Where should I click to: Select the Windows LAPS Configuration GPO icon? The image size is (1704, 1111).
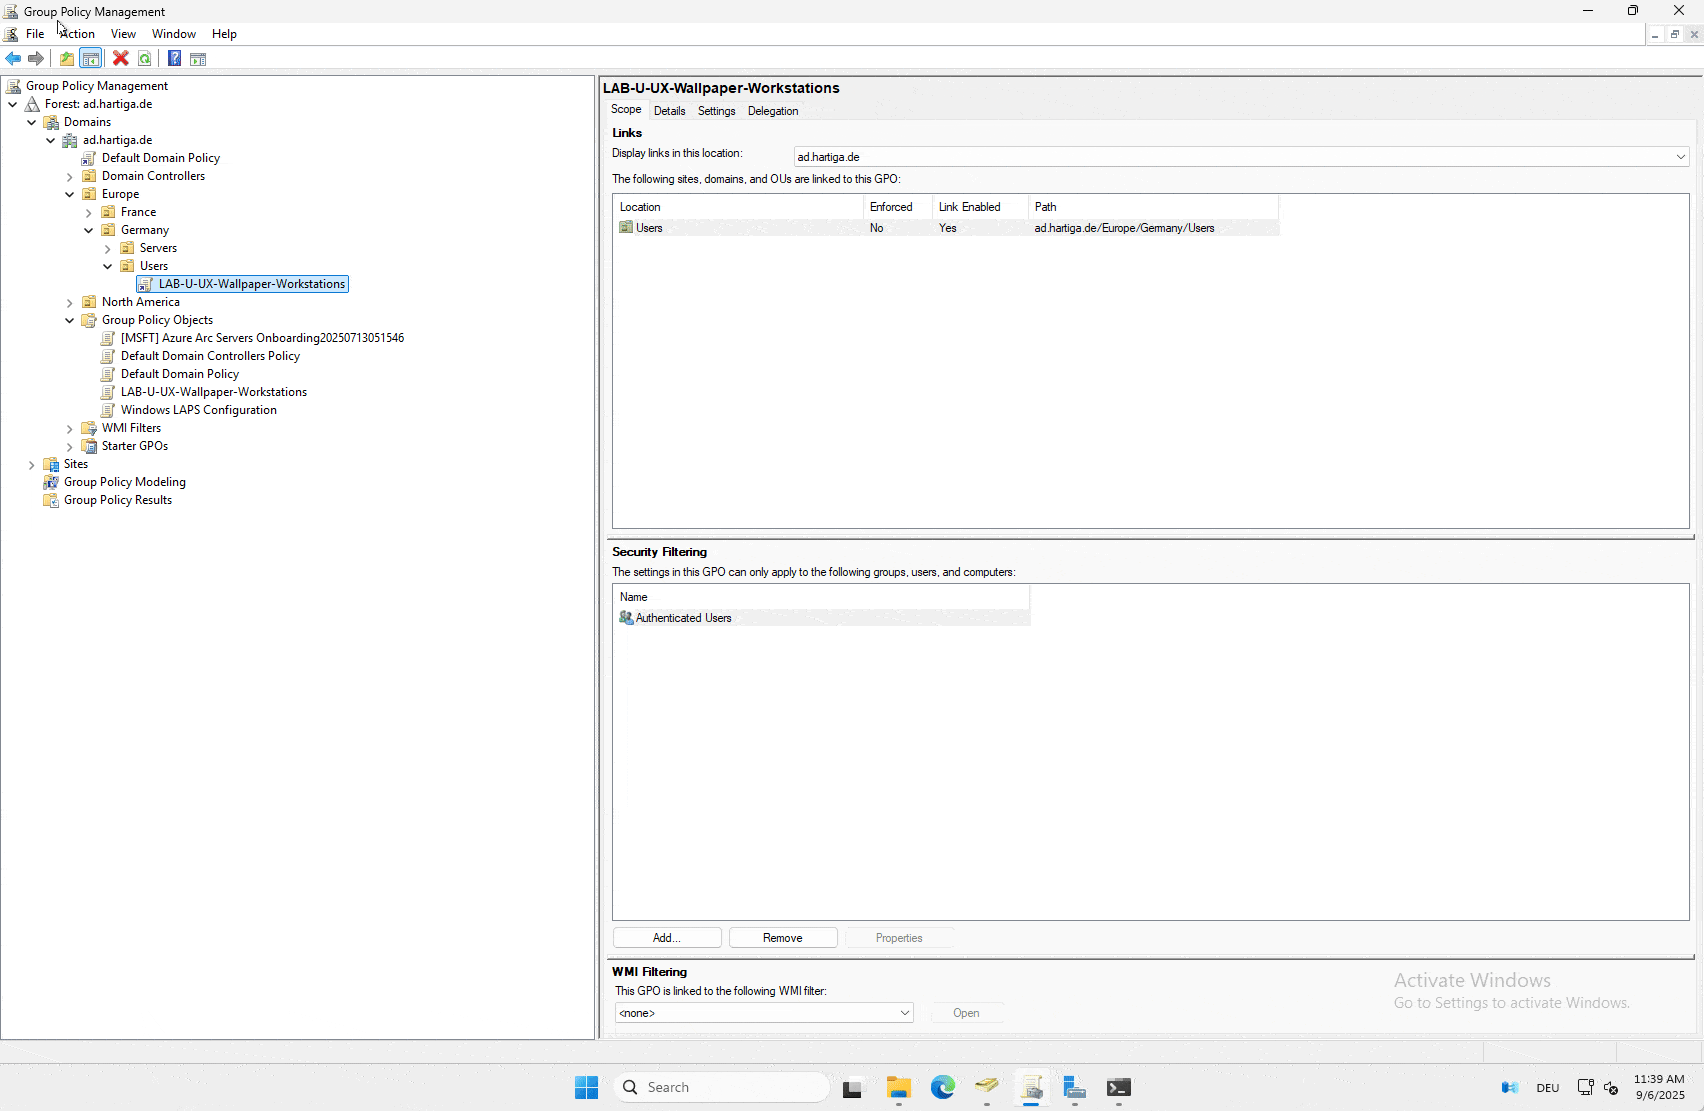(108, 410)
